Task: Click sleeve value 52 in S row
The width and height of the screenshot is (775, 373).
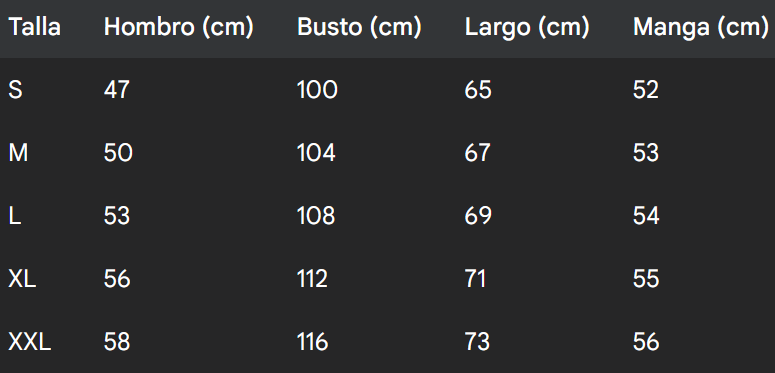Action: pyautogui.click(x=646, y=90)
